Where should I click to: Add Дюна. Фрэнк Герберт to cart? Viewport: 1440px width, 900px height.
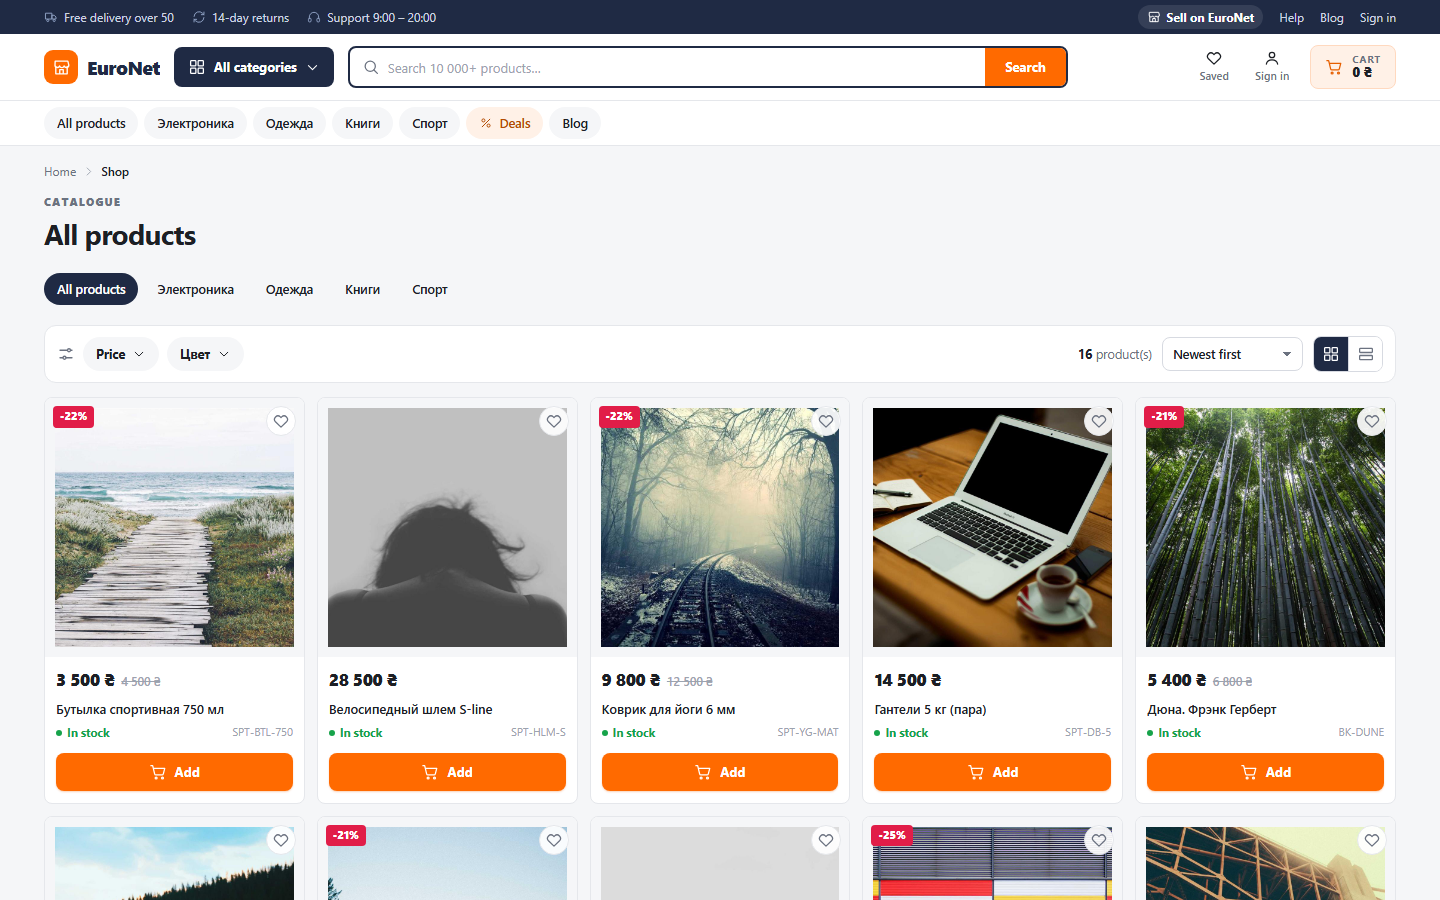(1265, 772)
